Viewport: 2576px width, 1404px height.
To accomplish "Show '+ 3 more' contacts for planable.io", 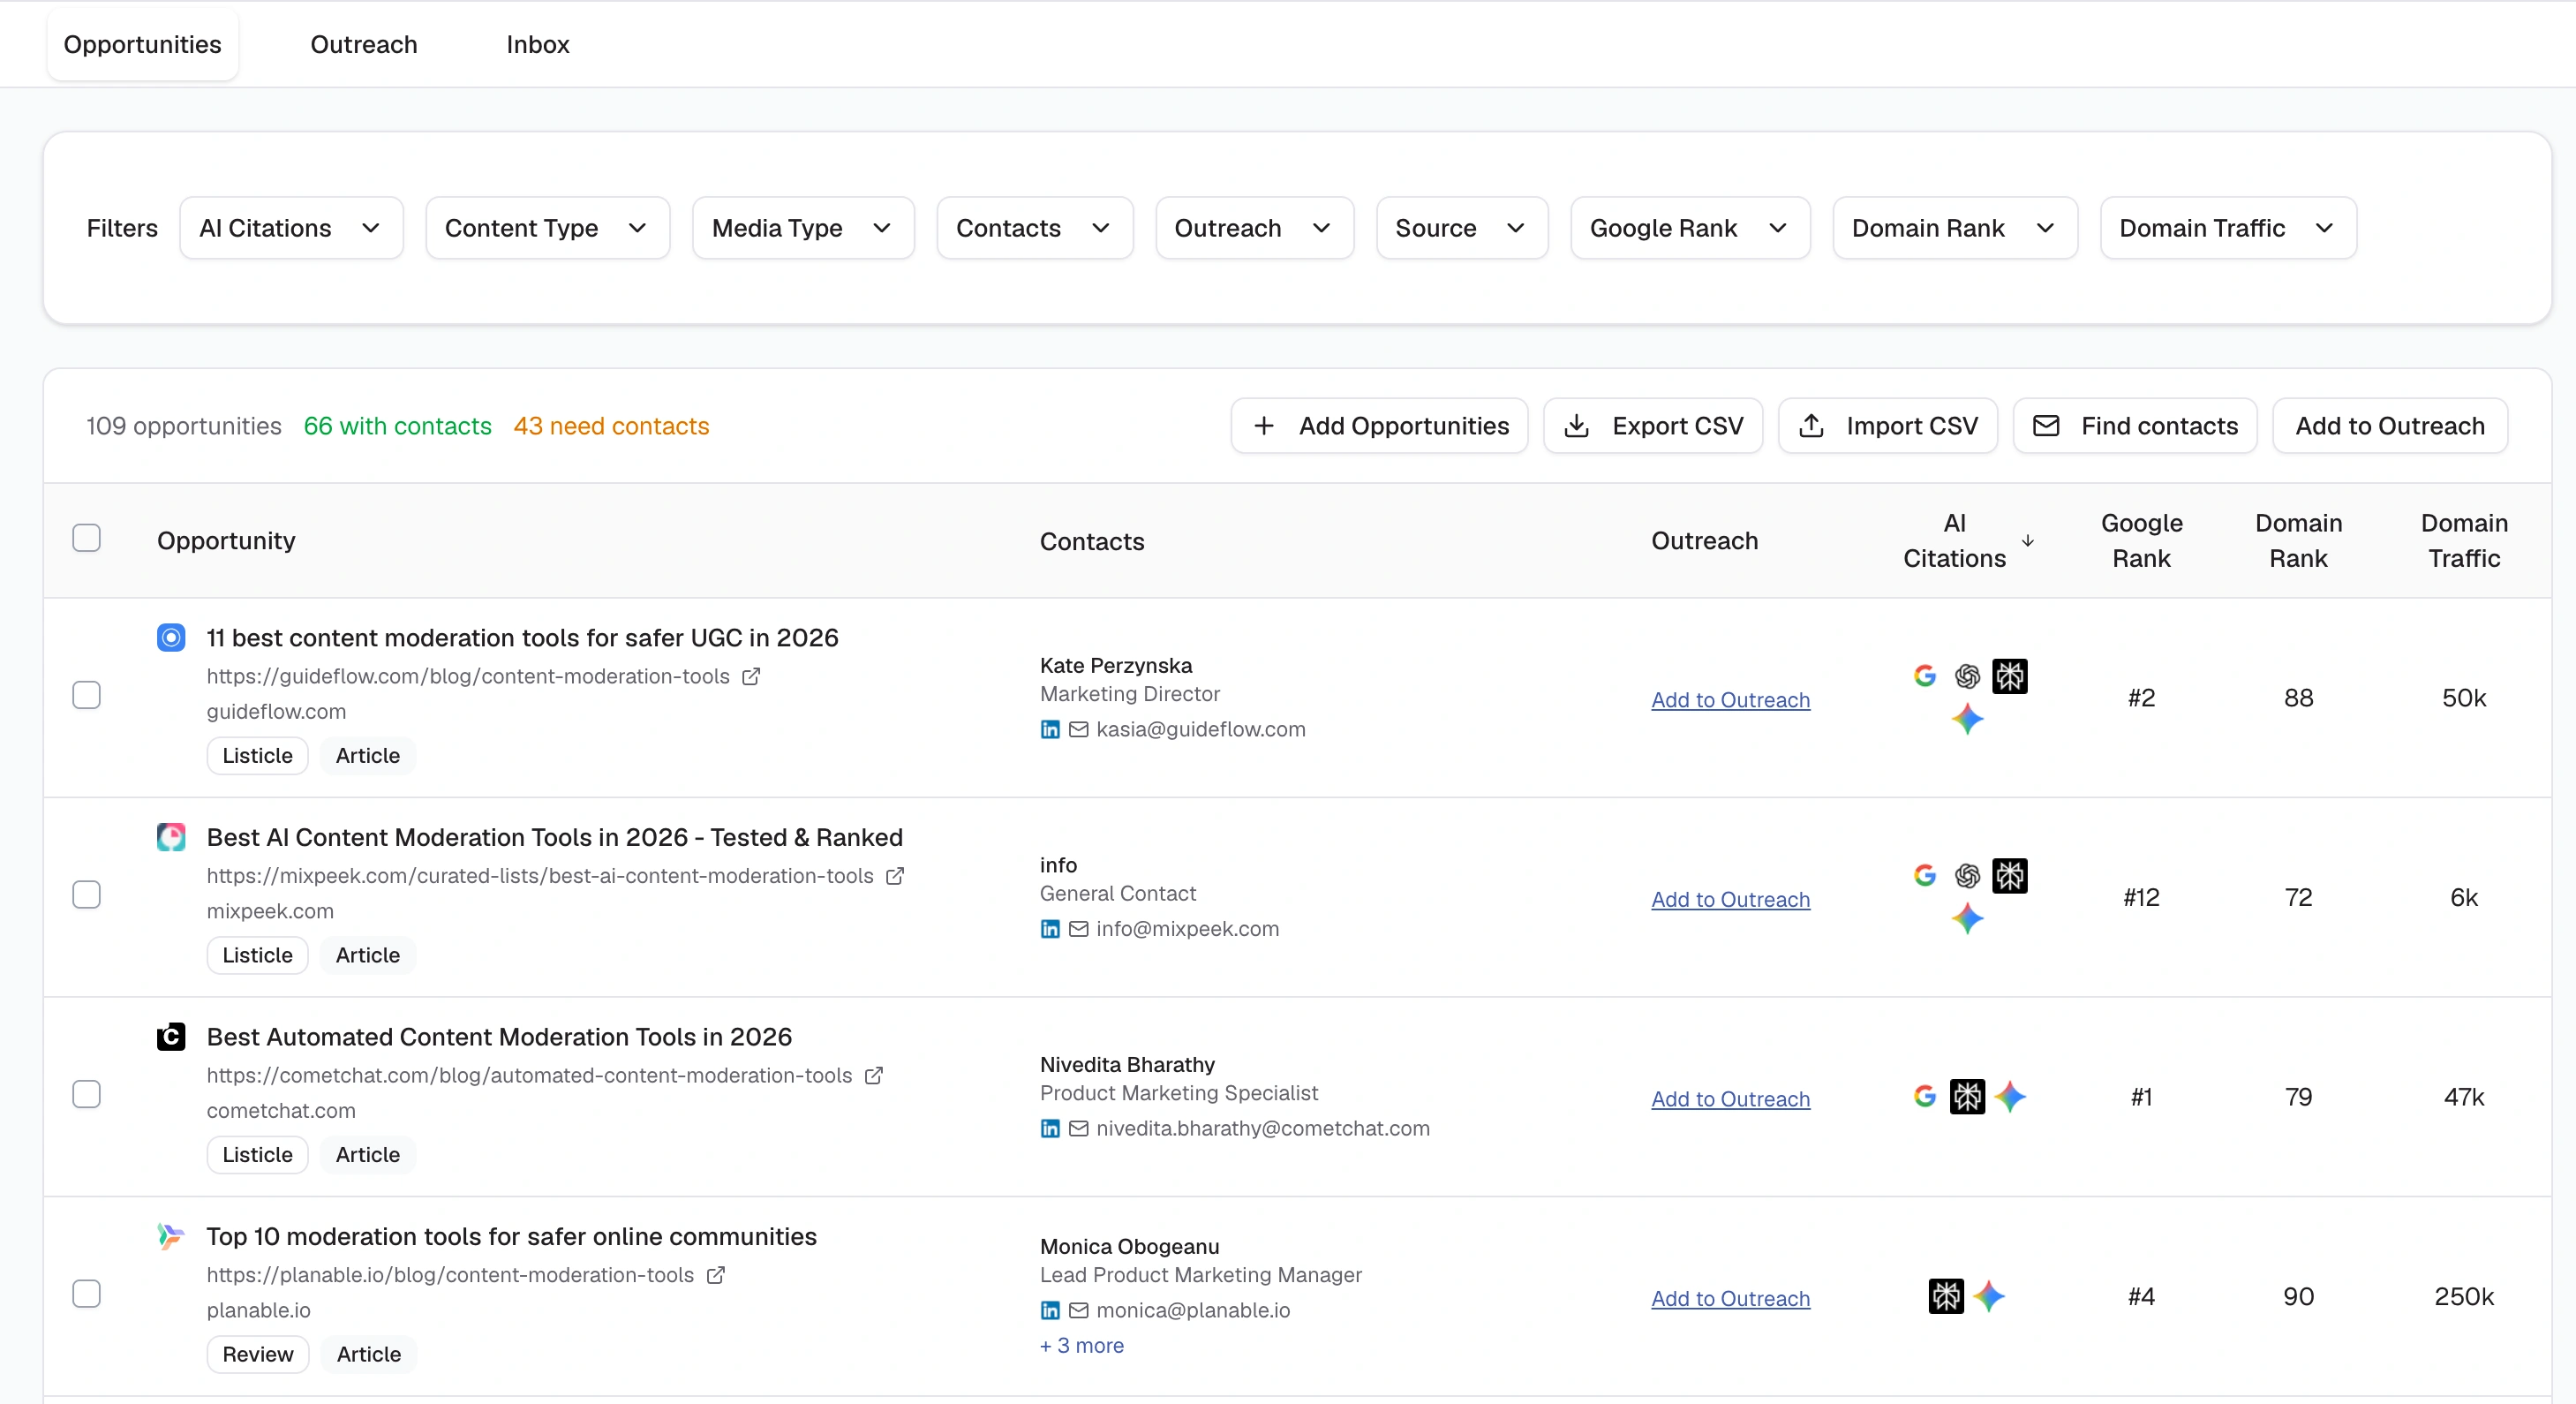I will click(1082, 1346).
